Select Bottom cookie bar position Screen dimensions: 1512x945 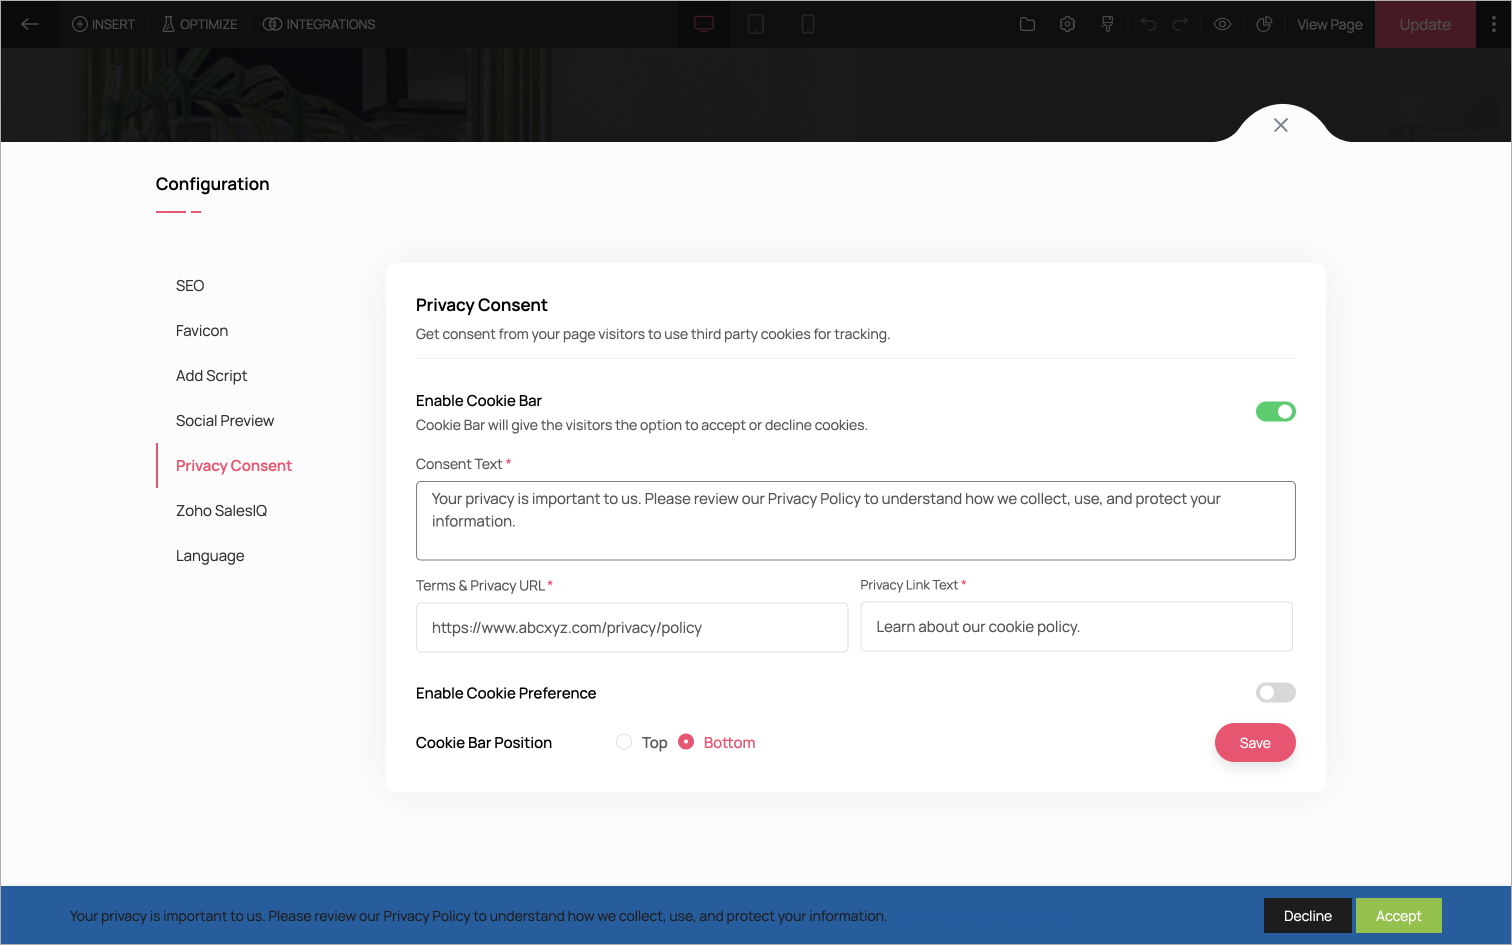click(686, 742)
